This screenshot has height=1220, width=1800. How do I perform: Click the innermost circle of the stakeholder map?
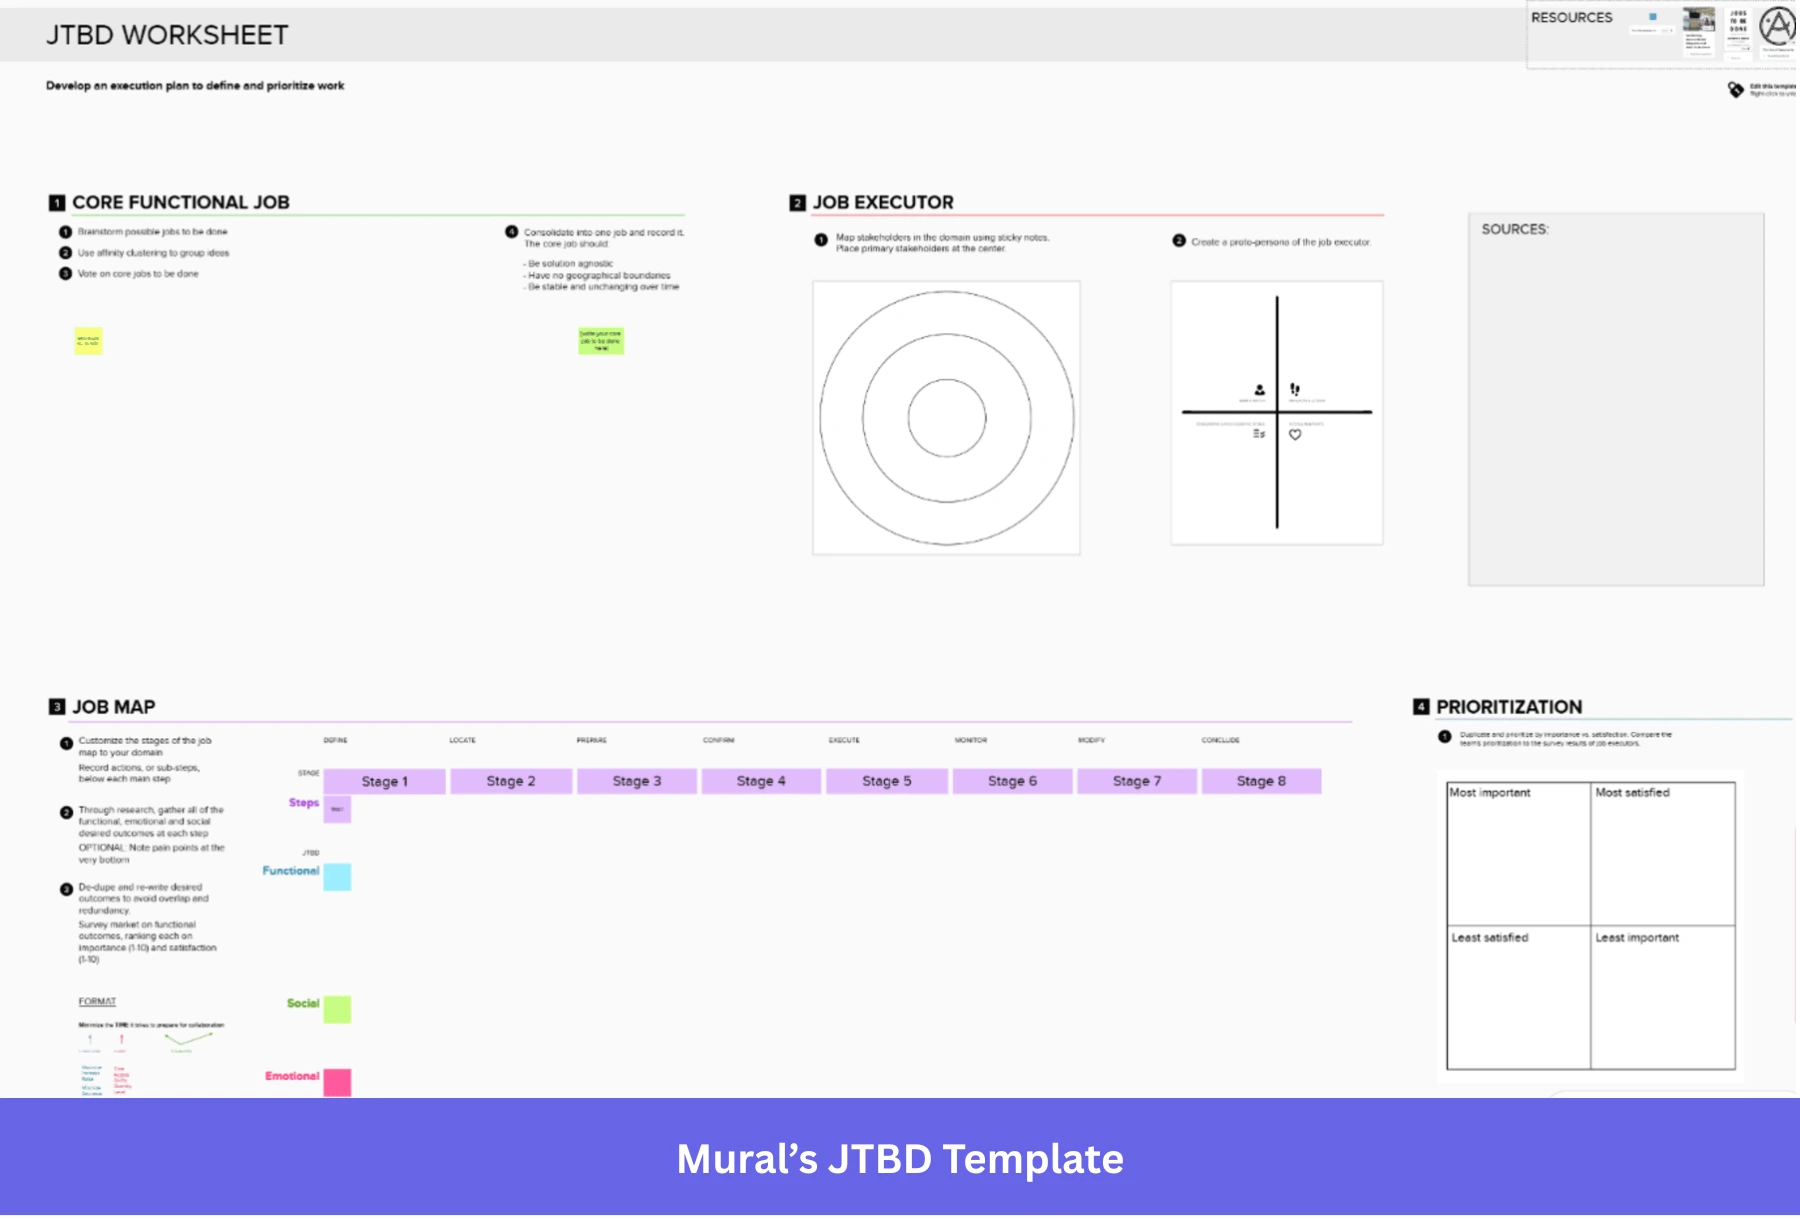coord(947,418)
